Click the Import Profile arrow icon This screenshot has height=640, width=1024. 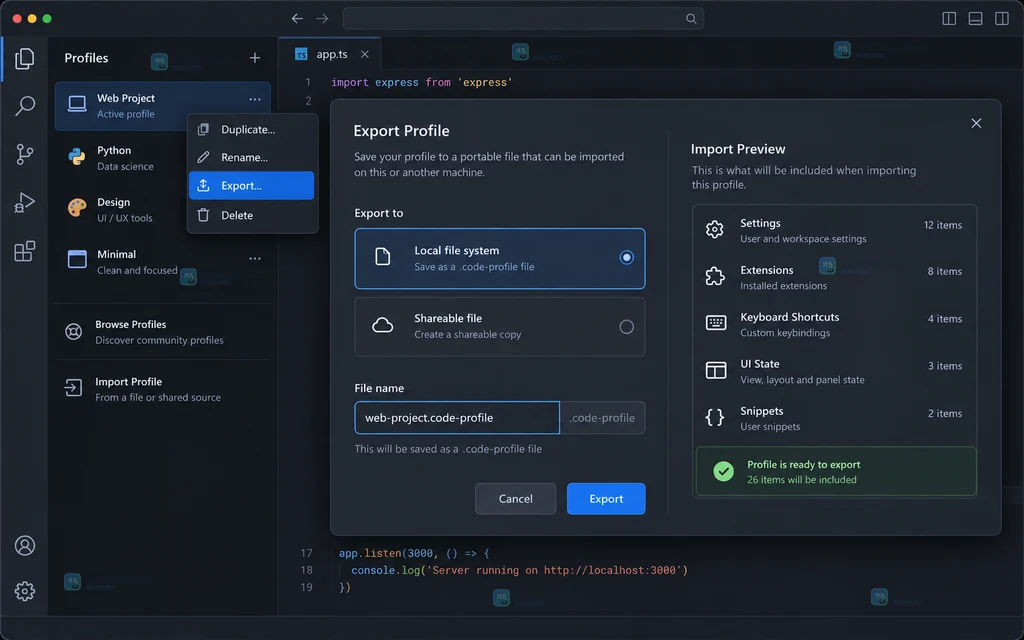click(x=74, y=388)
